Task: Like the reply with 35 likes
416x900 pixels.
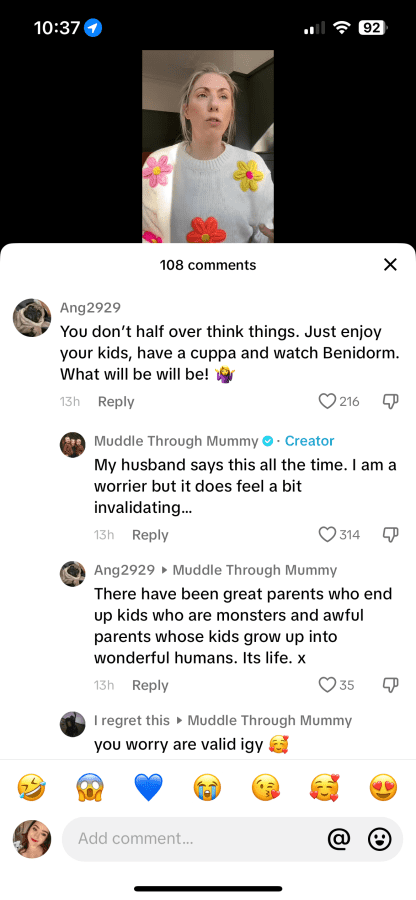Action: 327,685
